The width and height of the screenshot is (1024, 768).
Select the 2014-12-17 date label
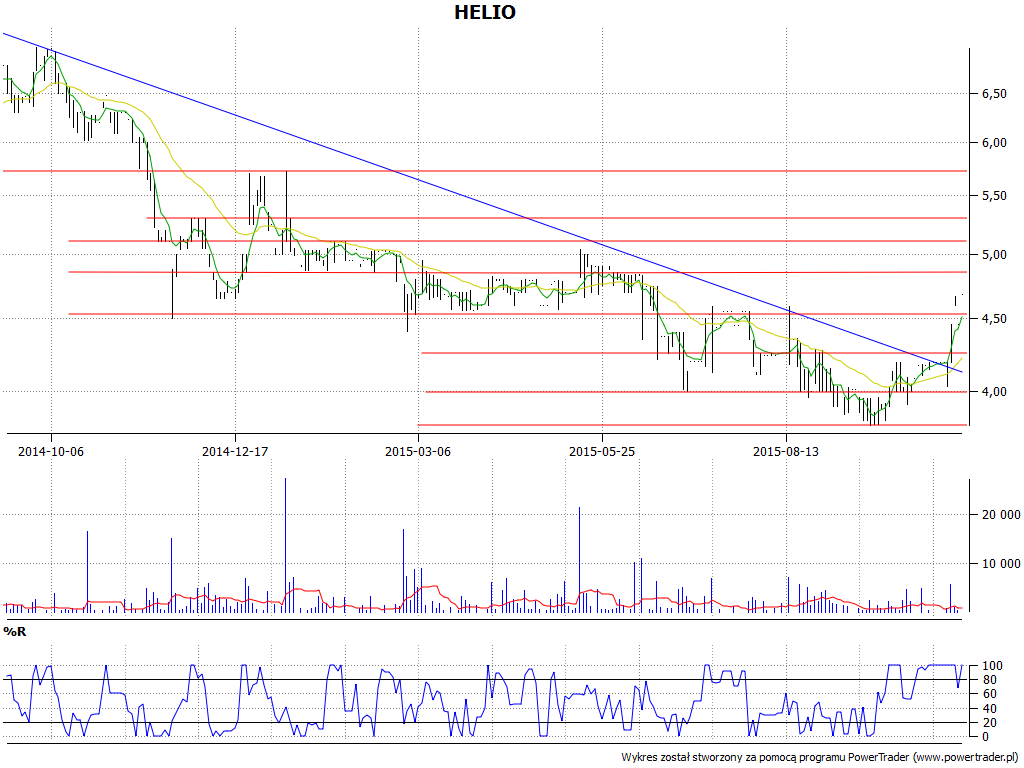click(x=235, y=451)
